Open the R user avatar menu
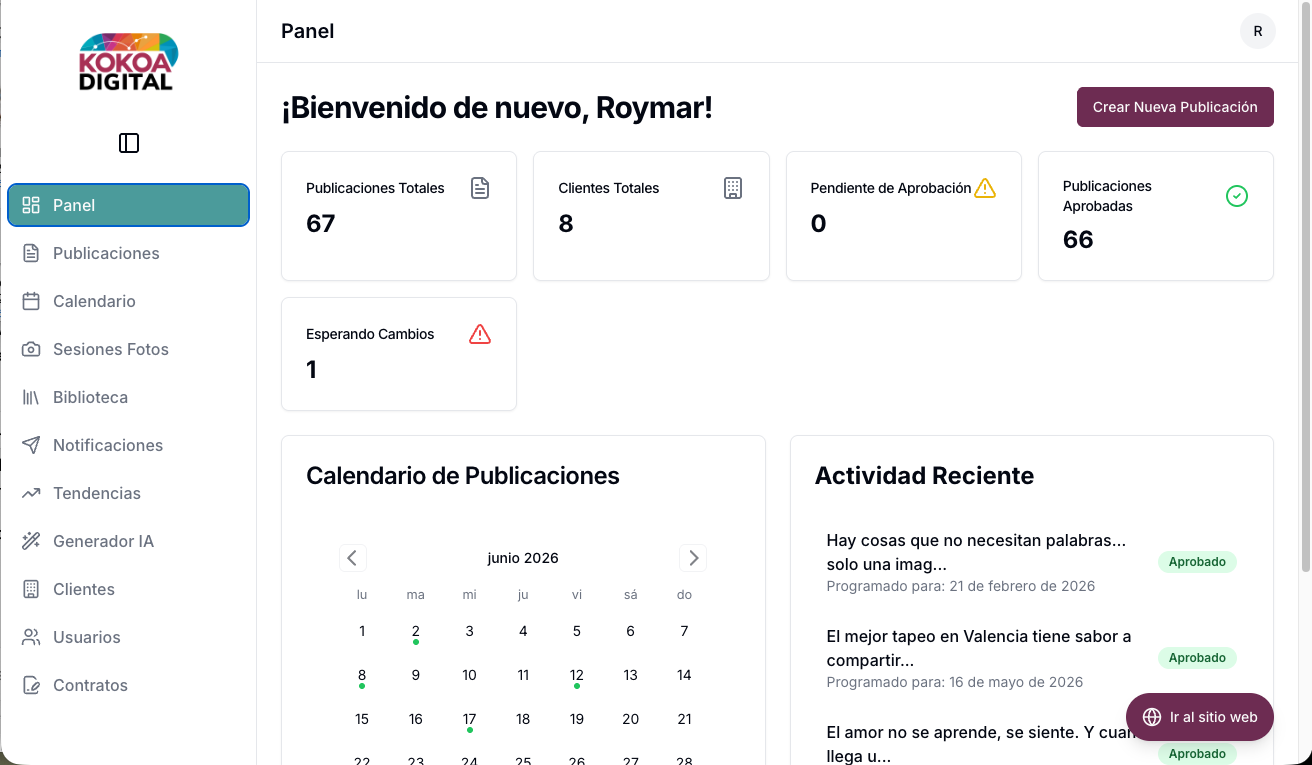 tap(1258, 31)
